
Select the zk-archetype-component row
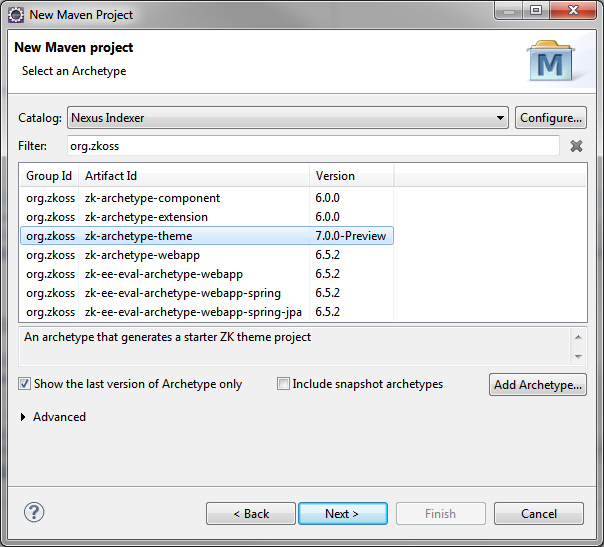tap(207, 198)
